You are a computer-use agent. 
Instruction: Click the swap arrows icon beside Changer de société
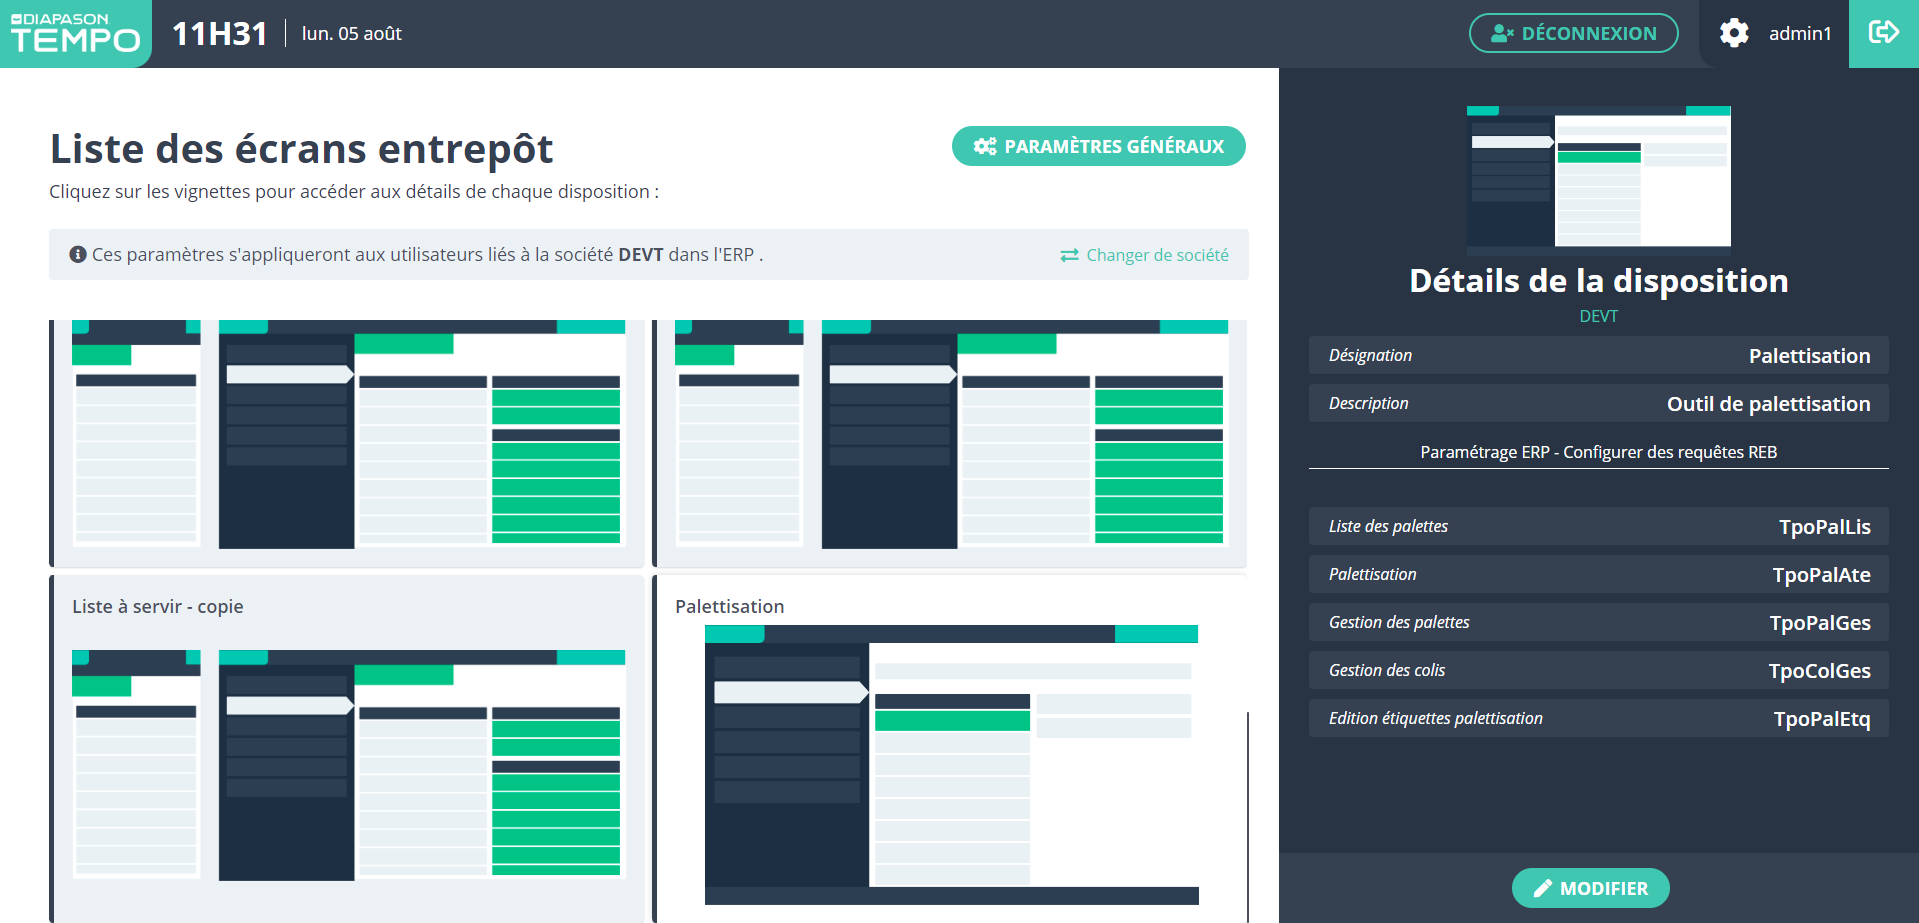coord(1069,255)
